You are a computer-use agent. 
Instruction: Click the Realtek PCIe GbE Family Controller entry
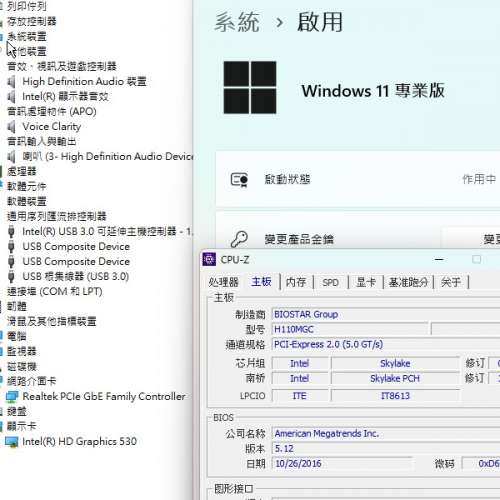pos(104,396)
